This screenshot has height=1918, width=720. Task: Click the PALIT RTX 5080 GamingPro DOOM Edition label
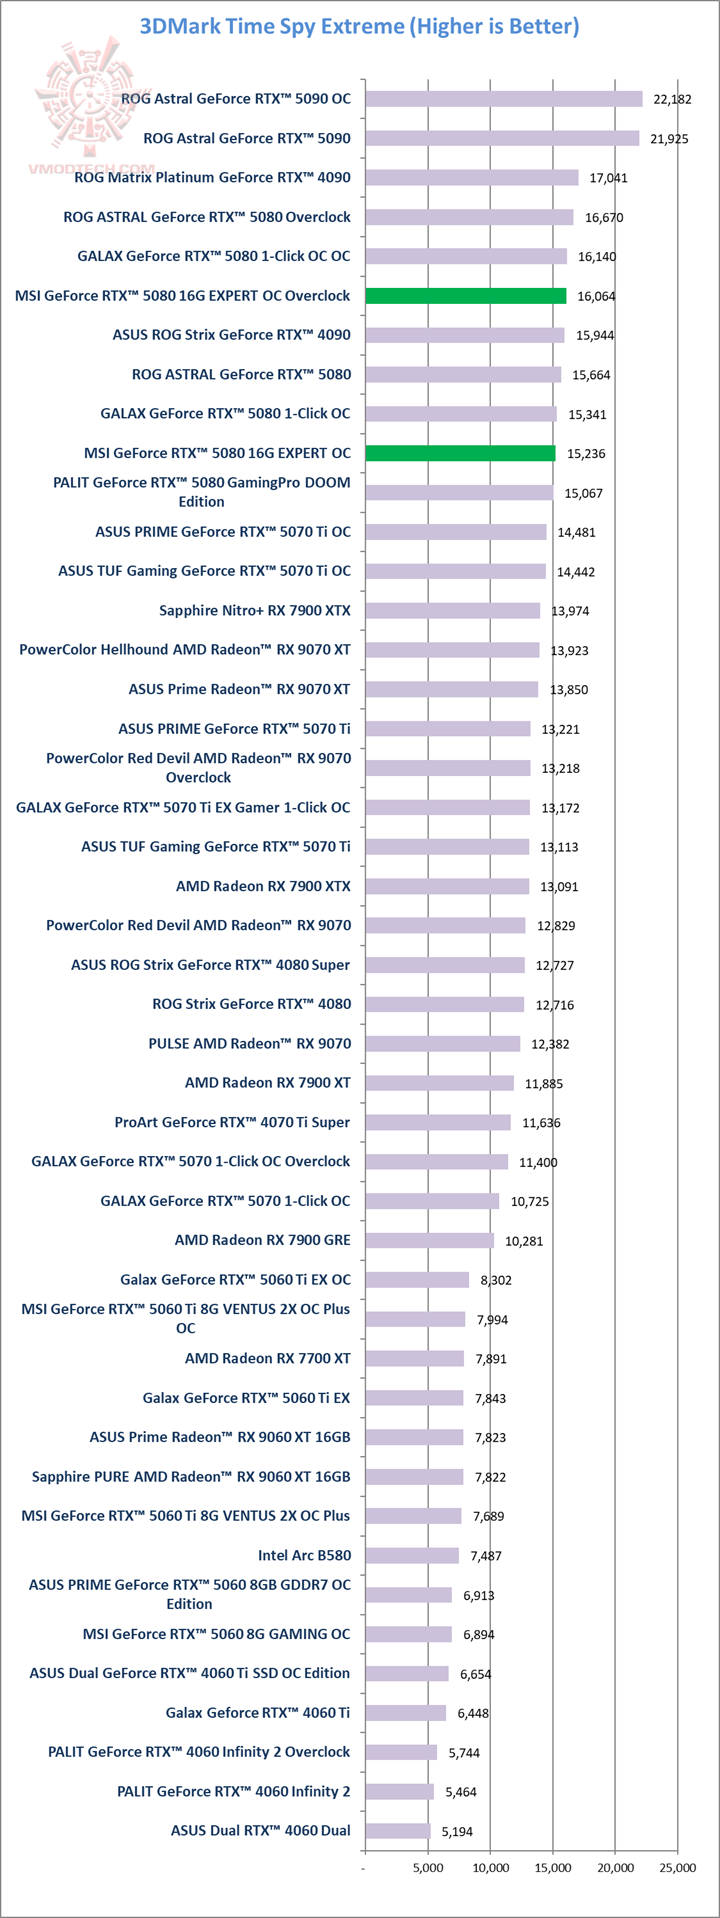tap(202, 492)
